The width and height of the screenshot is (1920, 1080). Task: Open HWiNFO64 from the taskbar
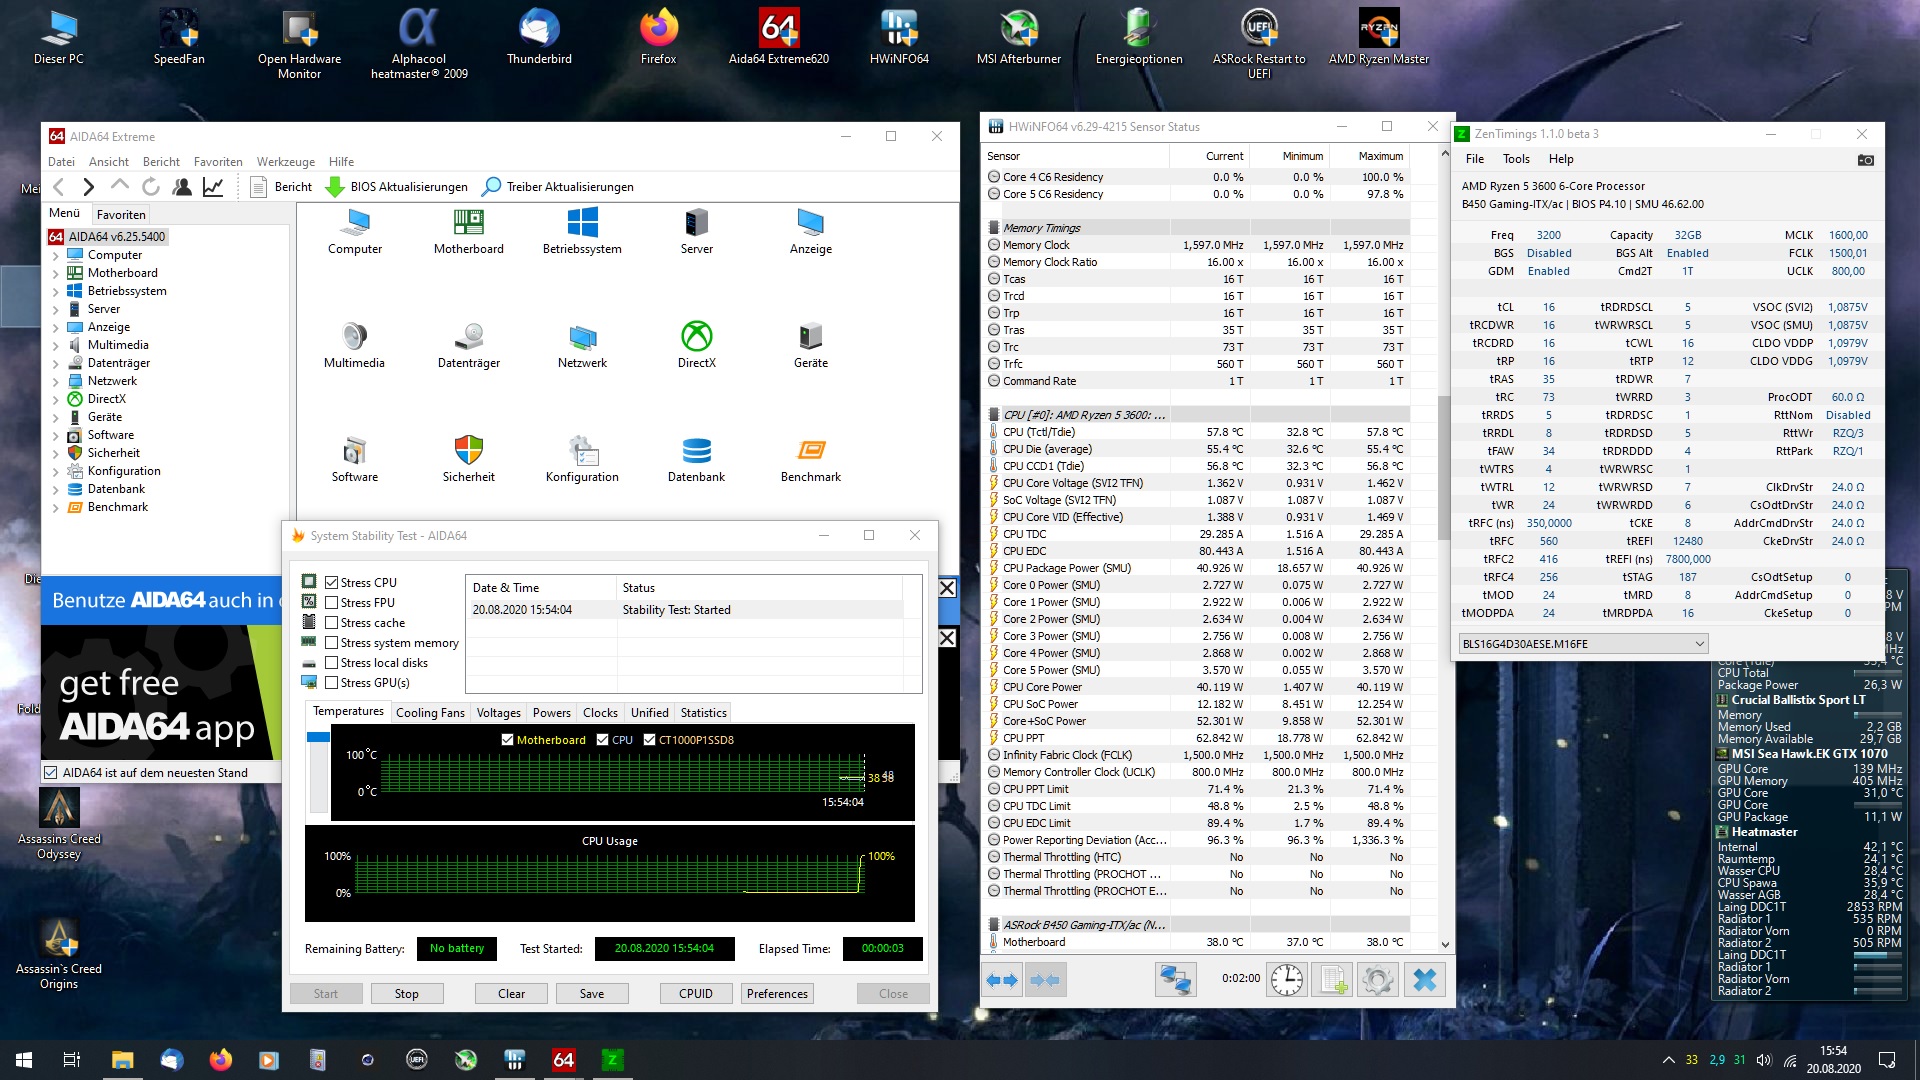point(514,1060)
